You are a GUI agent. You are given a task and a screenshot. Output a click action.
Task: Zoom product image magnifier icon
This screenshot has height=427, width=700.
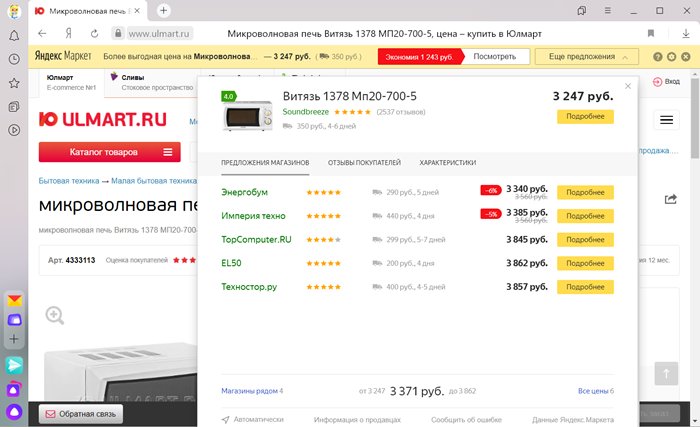(x=55, y=315)
